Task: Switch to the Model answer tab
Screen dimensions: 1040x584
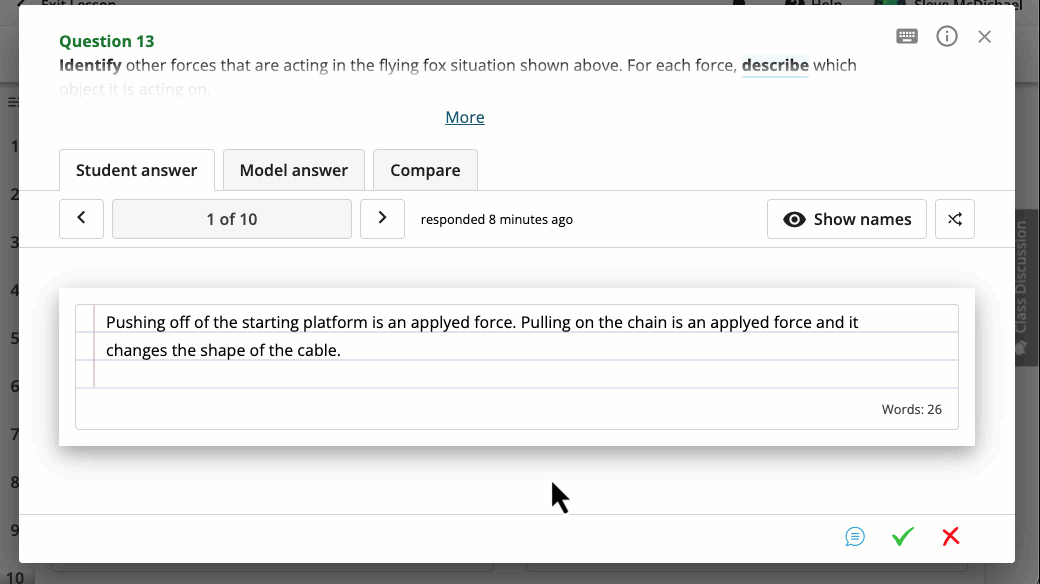Action: [x=293, y=170]
